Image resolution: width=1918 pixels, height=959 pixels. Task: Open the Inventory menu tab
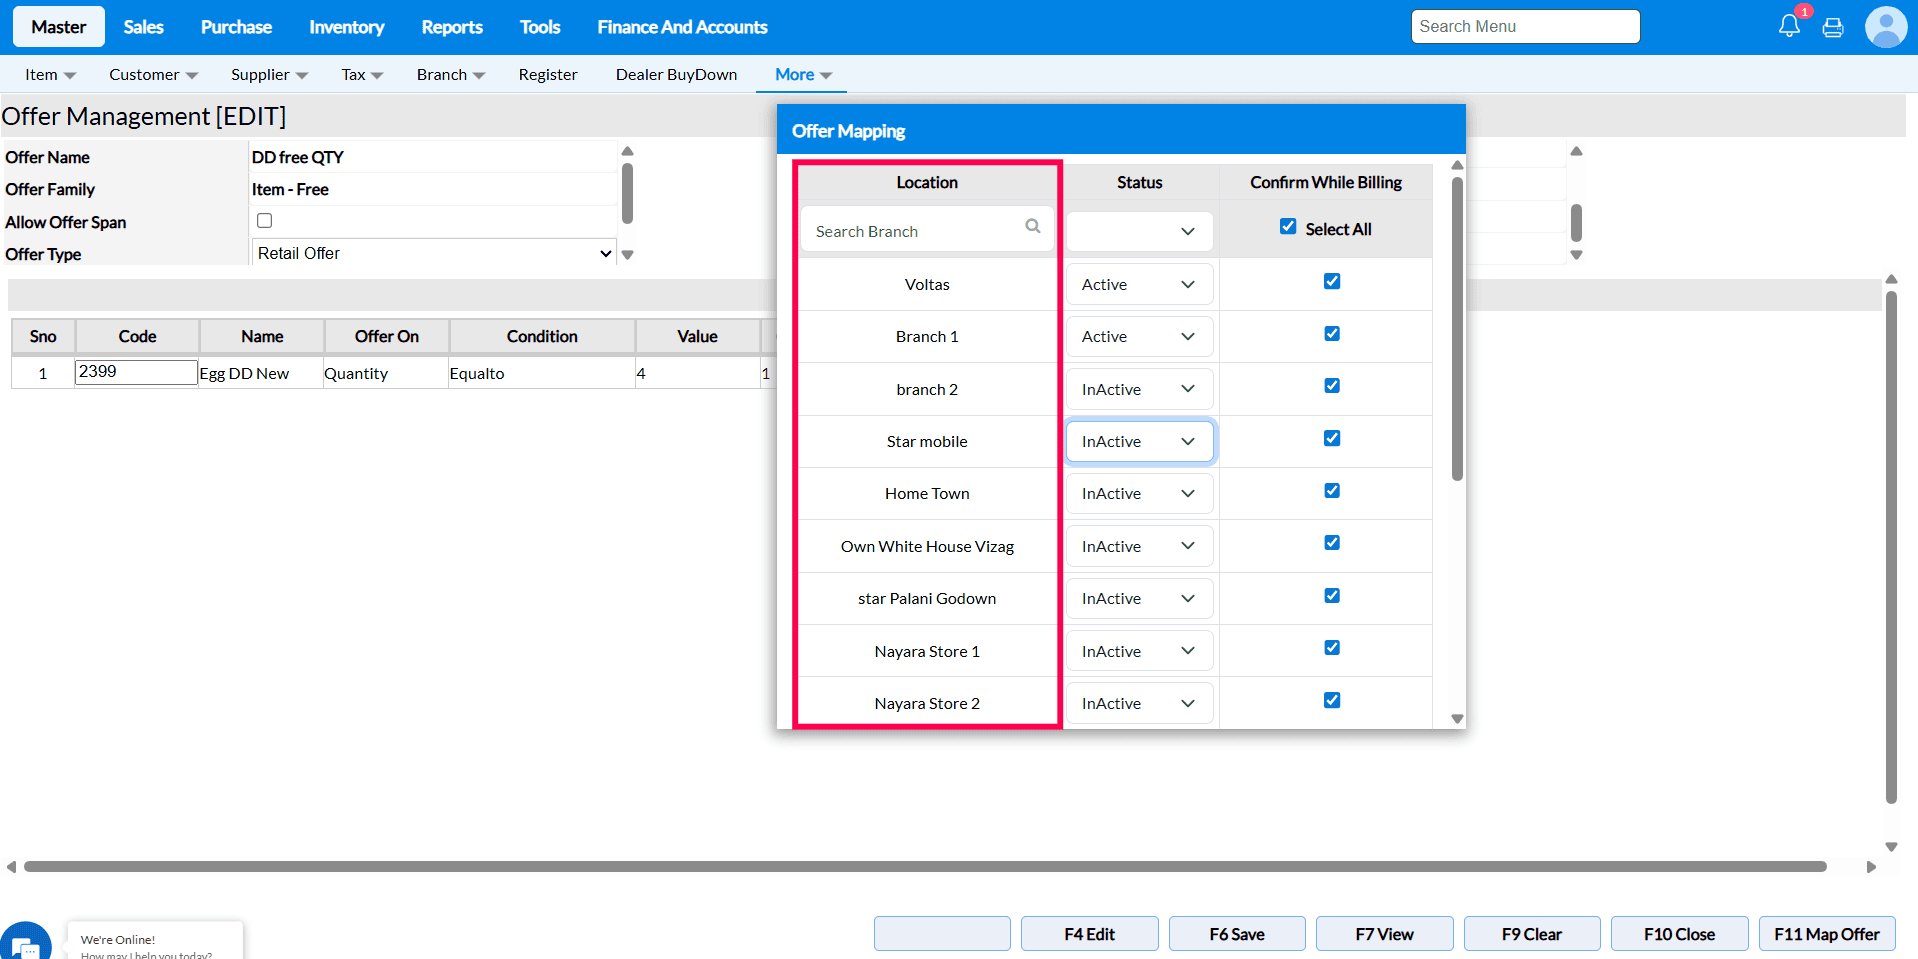point(346,27)
